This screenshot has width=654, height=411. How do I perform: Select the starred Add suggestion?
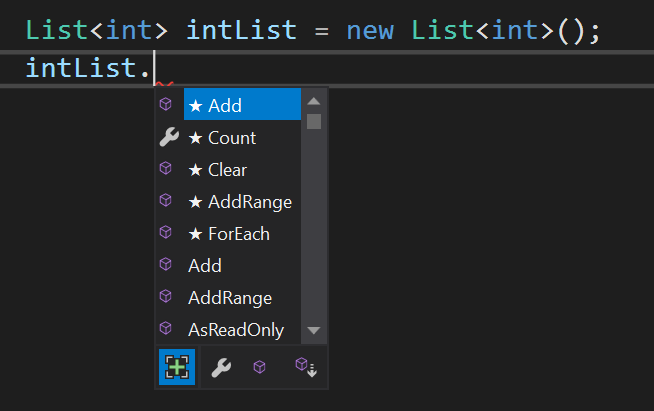point(242,104)
